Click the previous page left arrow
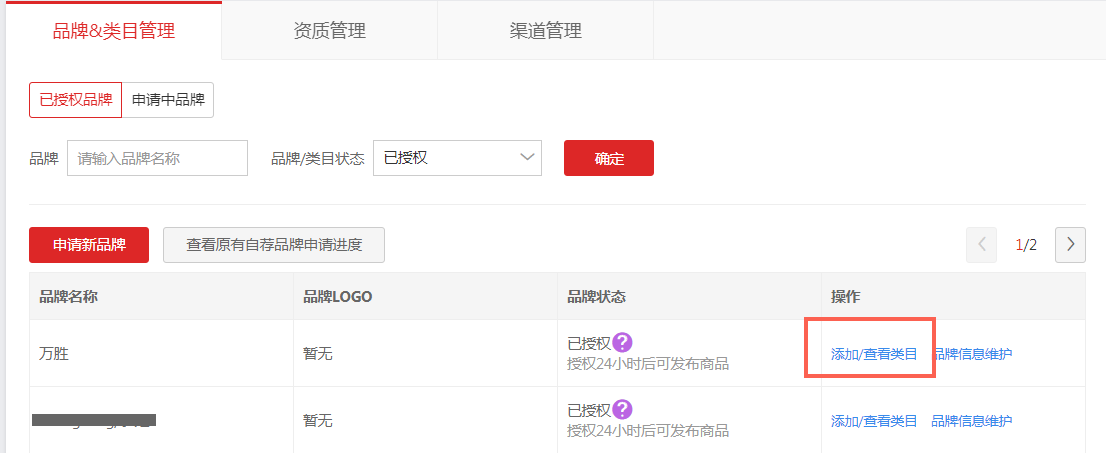This screenshot has width=1106, height=453. (981, 245)
